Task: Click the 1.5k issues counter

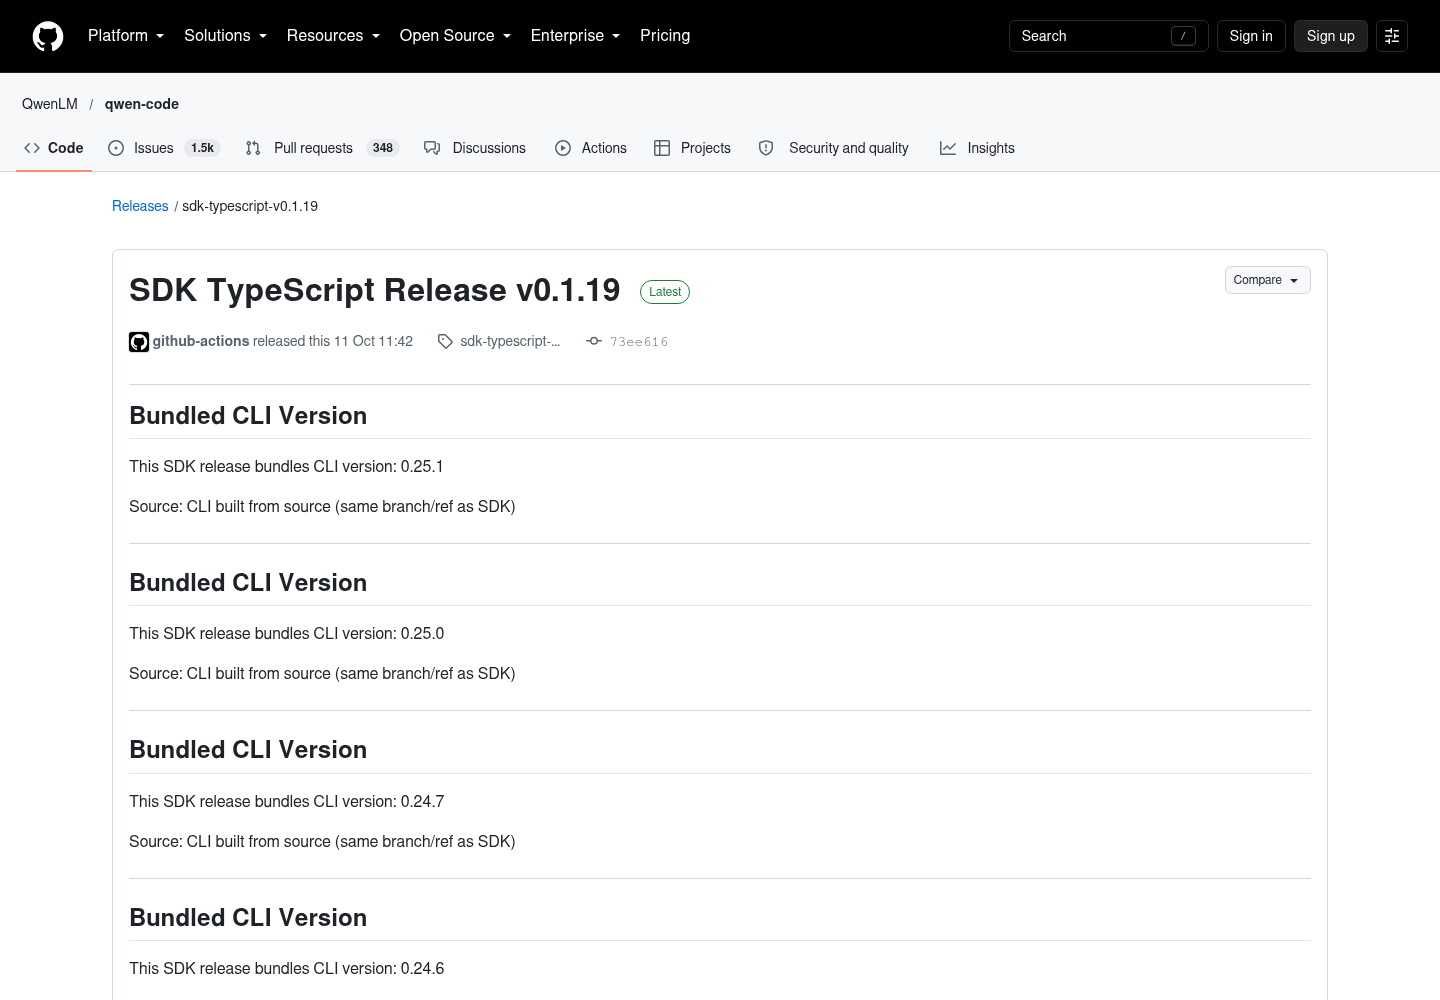Action: click(x=203, y=148)
